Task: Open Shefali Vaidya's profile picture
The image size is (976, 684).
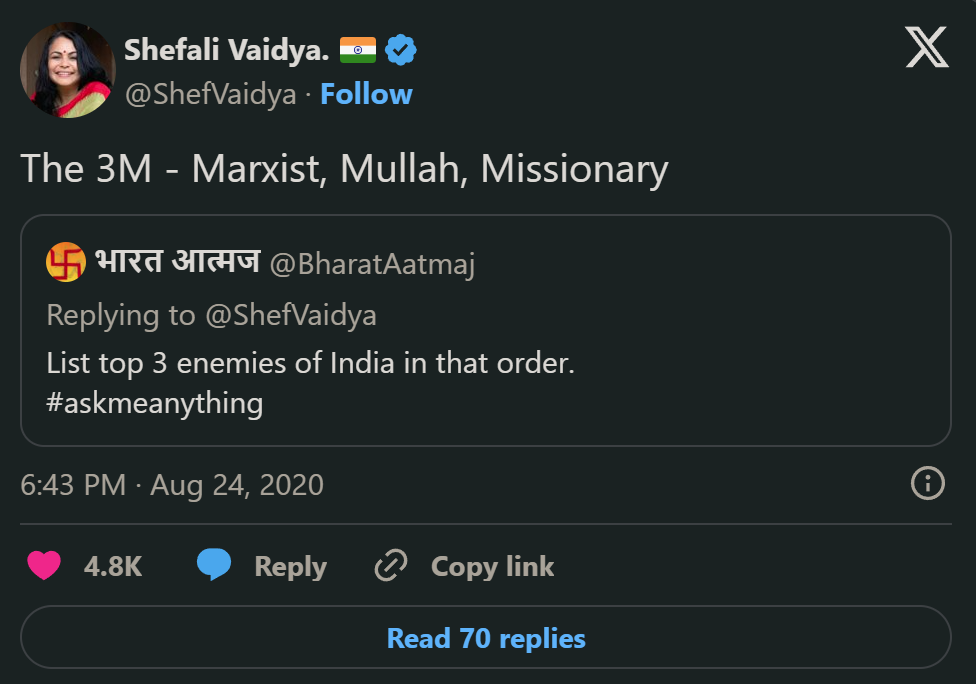Action: pos(67,69)
